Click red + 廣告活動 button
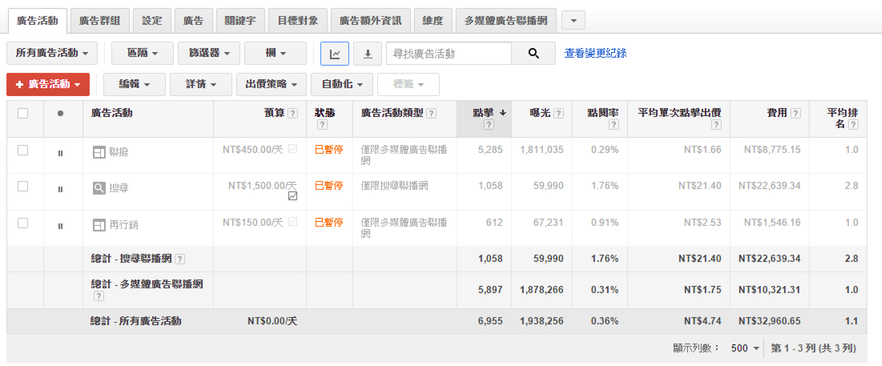Image resolution: width=882 pixels, height=366 pixels. (48, 84)
